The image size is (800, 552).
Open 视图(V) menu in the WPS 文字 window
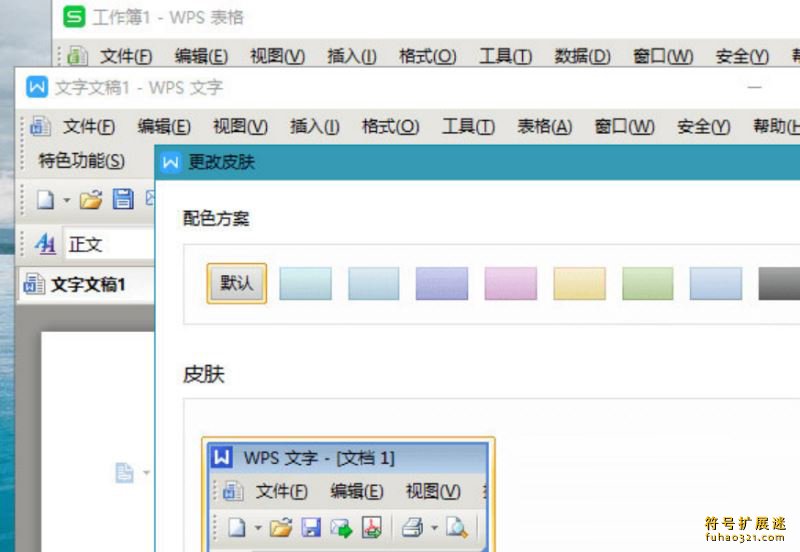point(240,126)
